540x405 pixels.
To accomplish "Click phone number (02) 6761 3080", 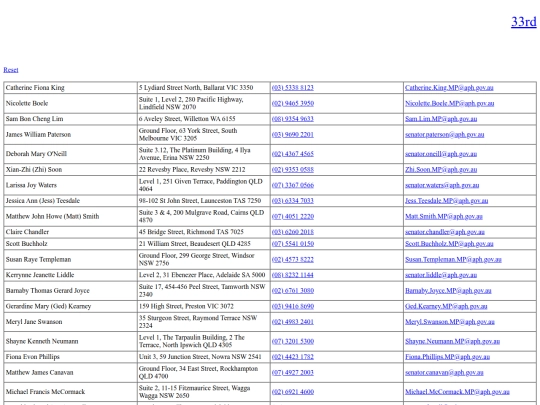I will pos(292,291).
